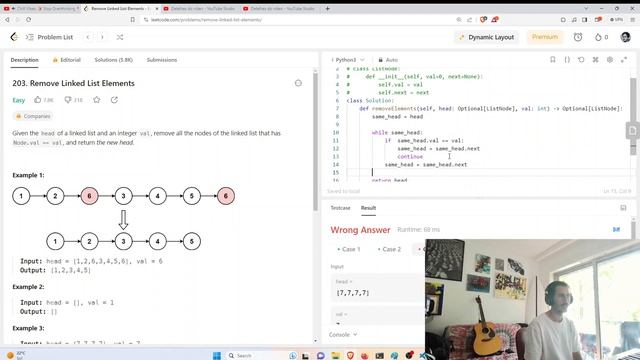Viewport: 640px width, 360px height.
Task: Switch to the Description tab
Action: click(x=24, y=60)
